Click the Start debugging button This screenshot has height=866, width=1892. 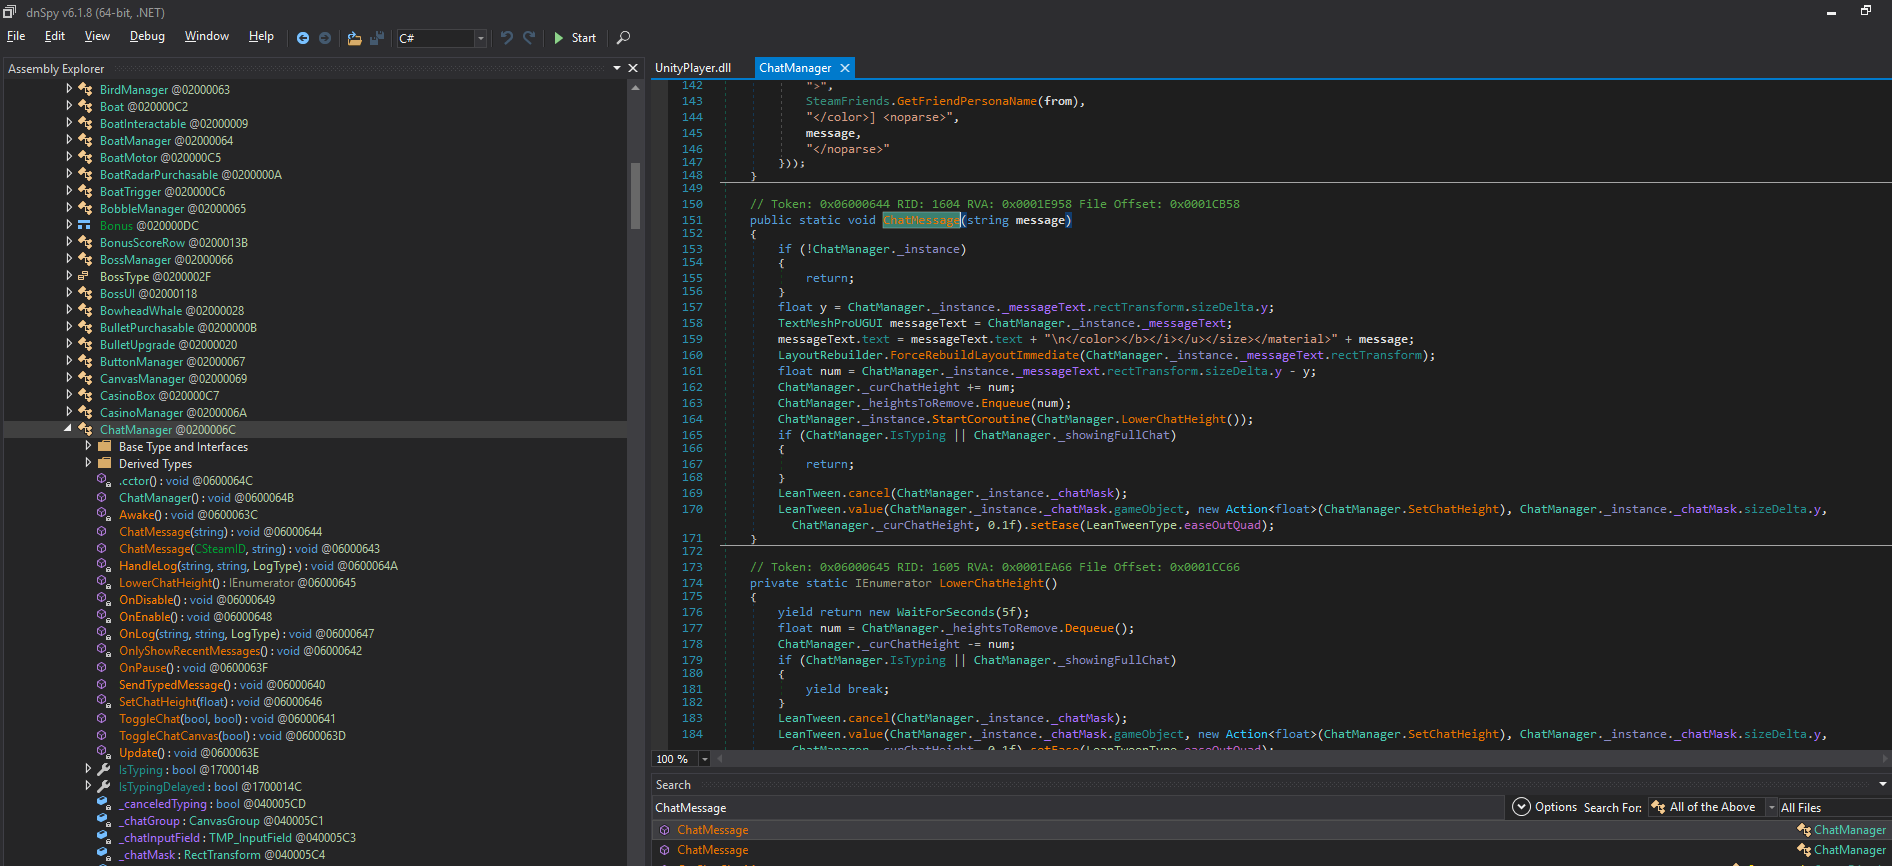(x=575, y=38)
